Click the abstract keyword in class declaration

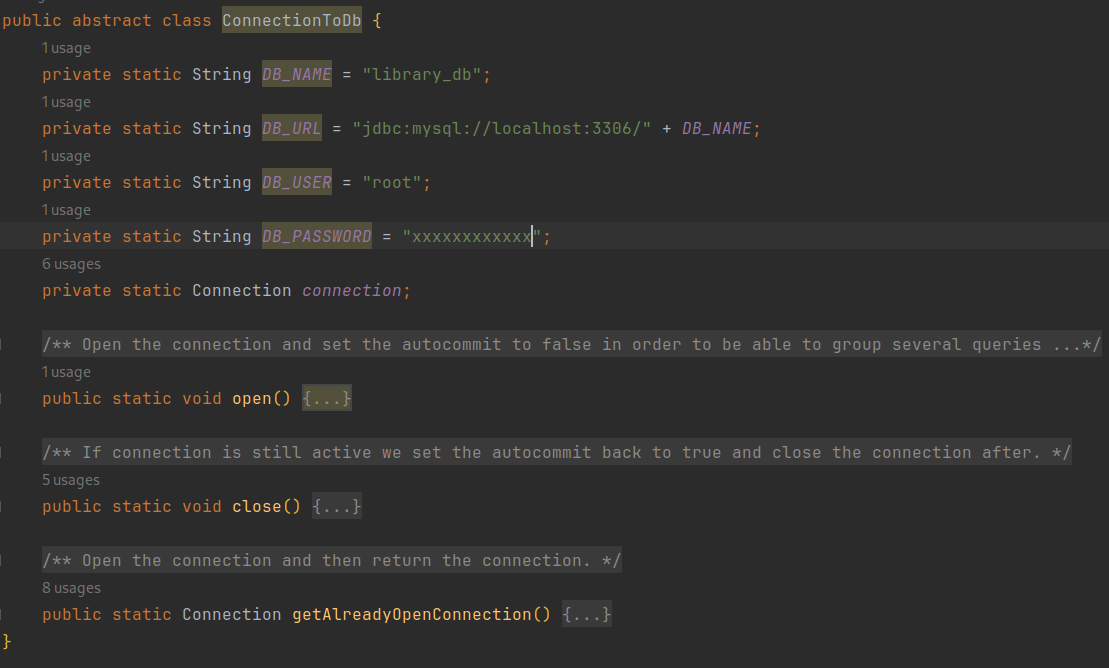112,21
